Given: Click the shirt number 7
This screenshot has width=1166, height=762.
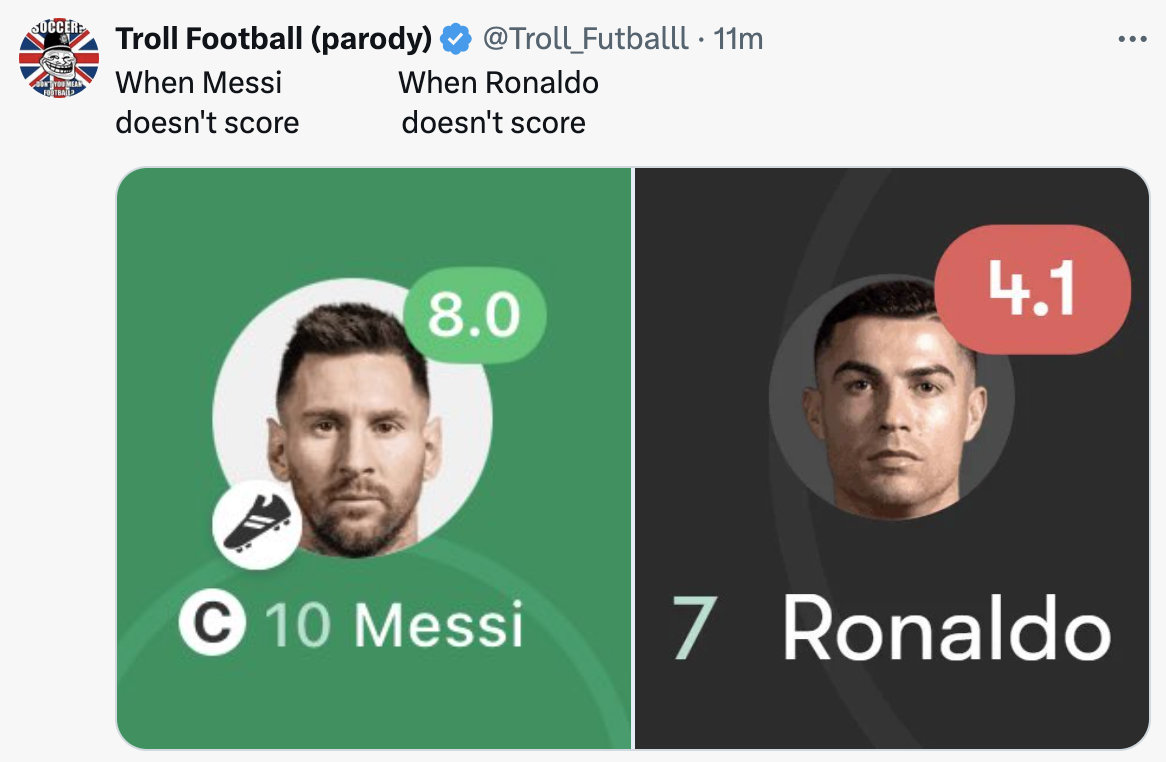Looking at the screenshot, I should [x=693, y=629].
